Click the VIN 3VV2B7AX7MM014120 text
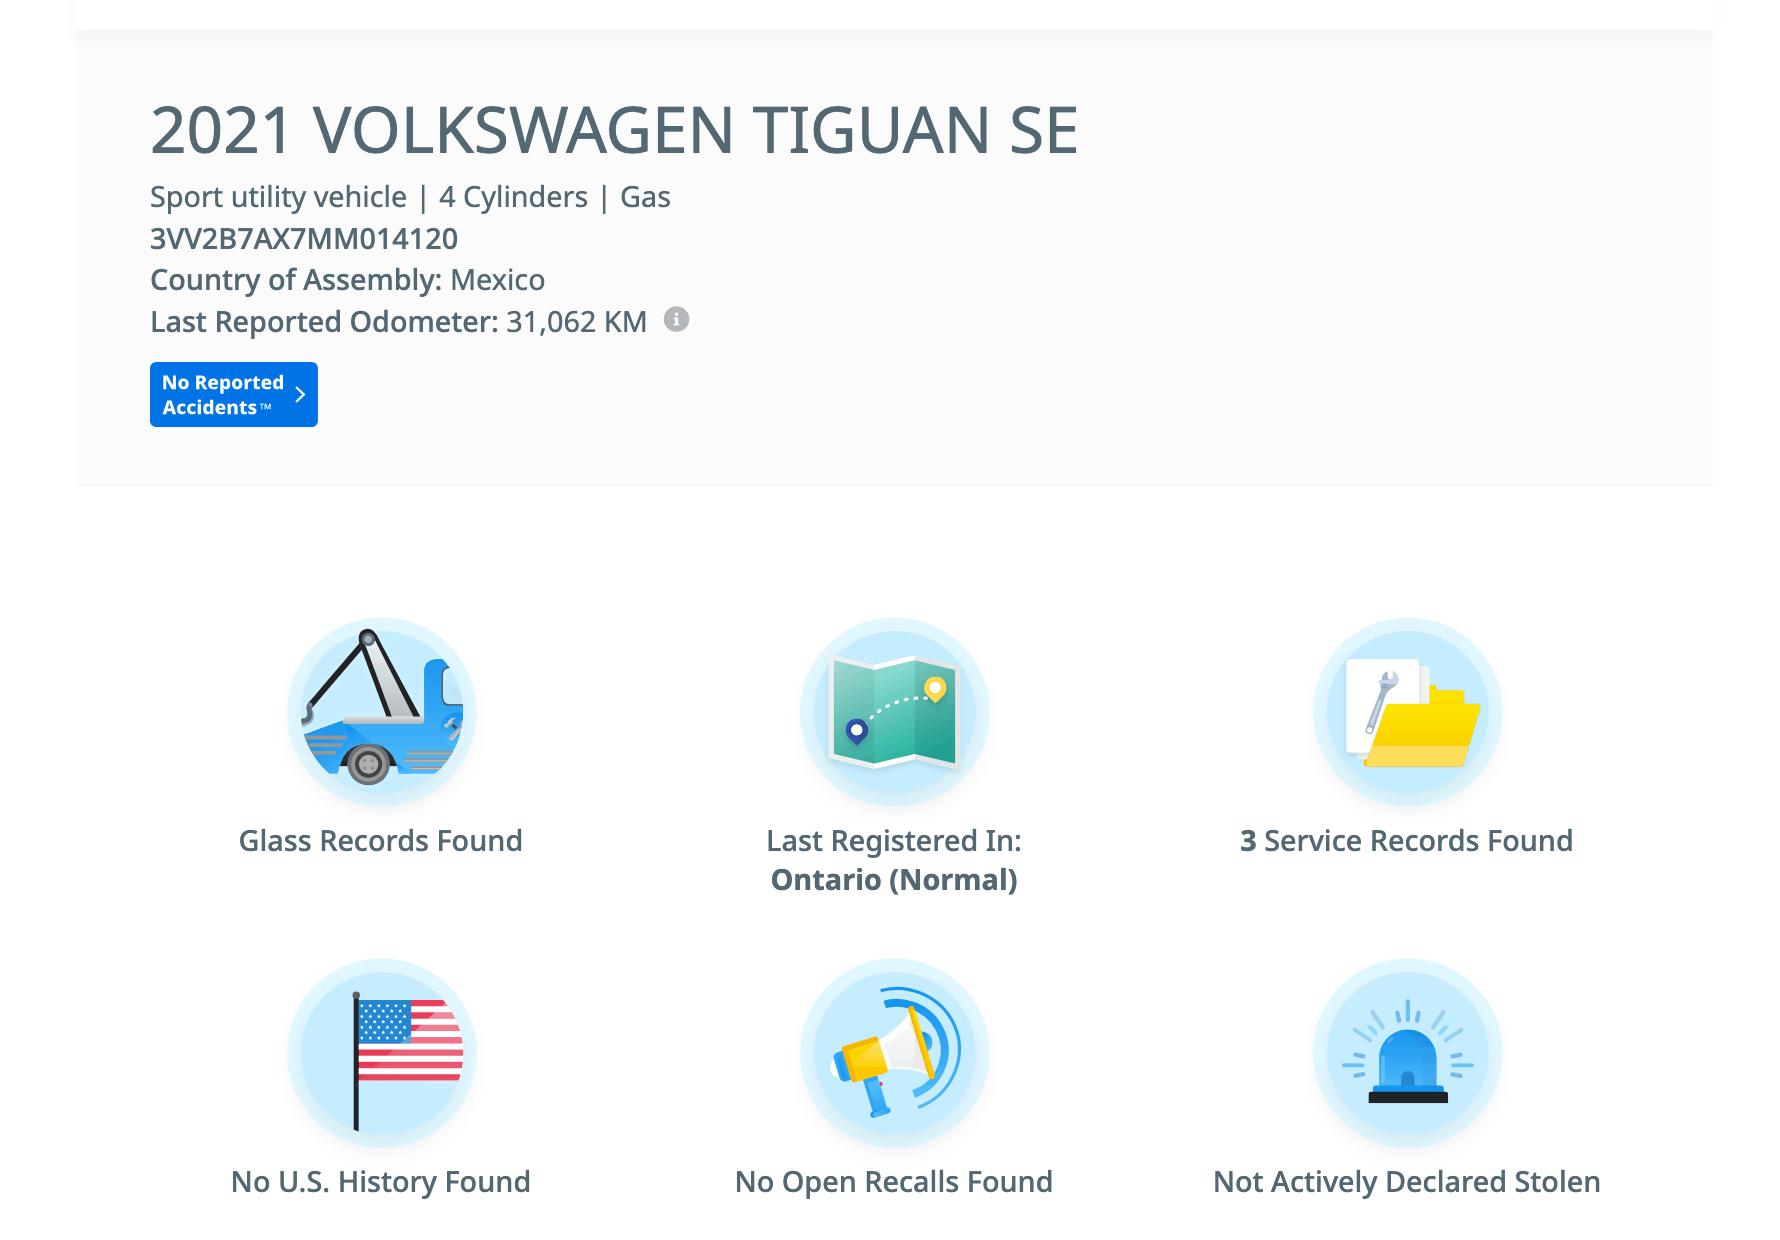 pos(304,239)
